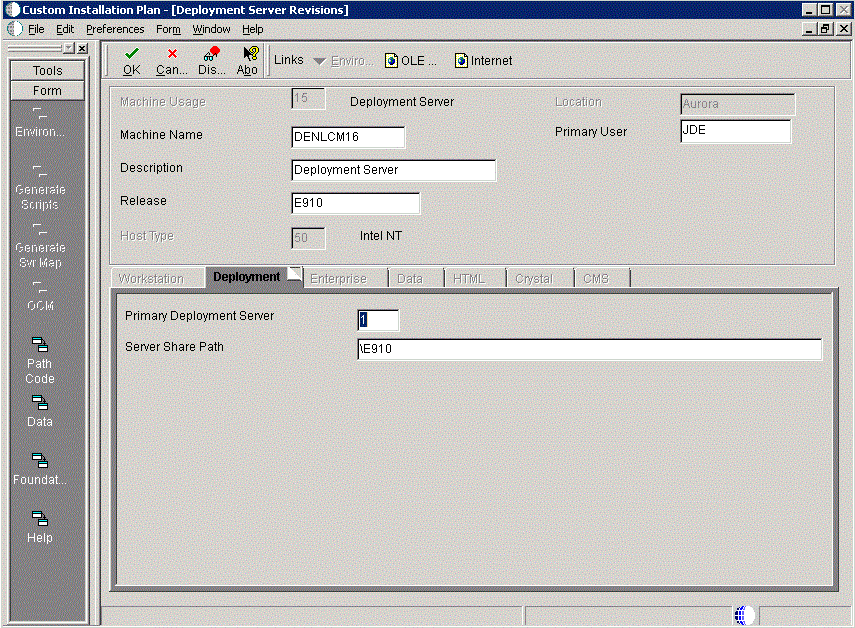Click the Cancel red X icon

coord(172,53)
